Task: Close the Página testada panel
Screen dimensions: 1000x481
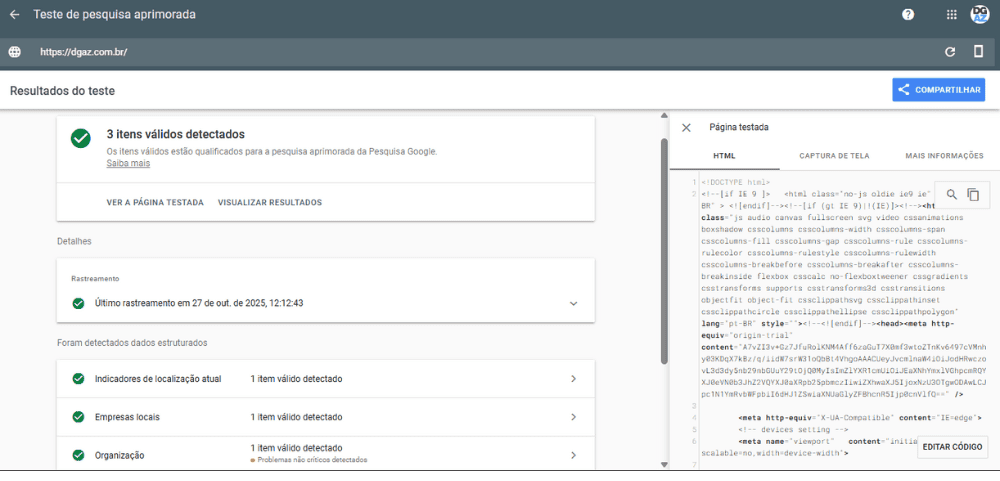Action: [x=686, y=128]
